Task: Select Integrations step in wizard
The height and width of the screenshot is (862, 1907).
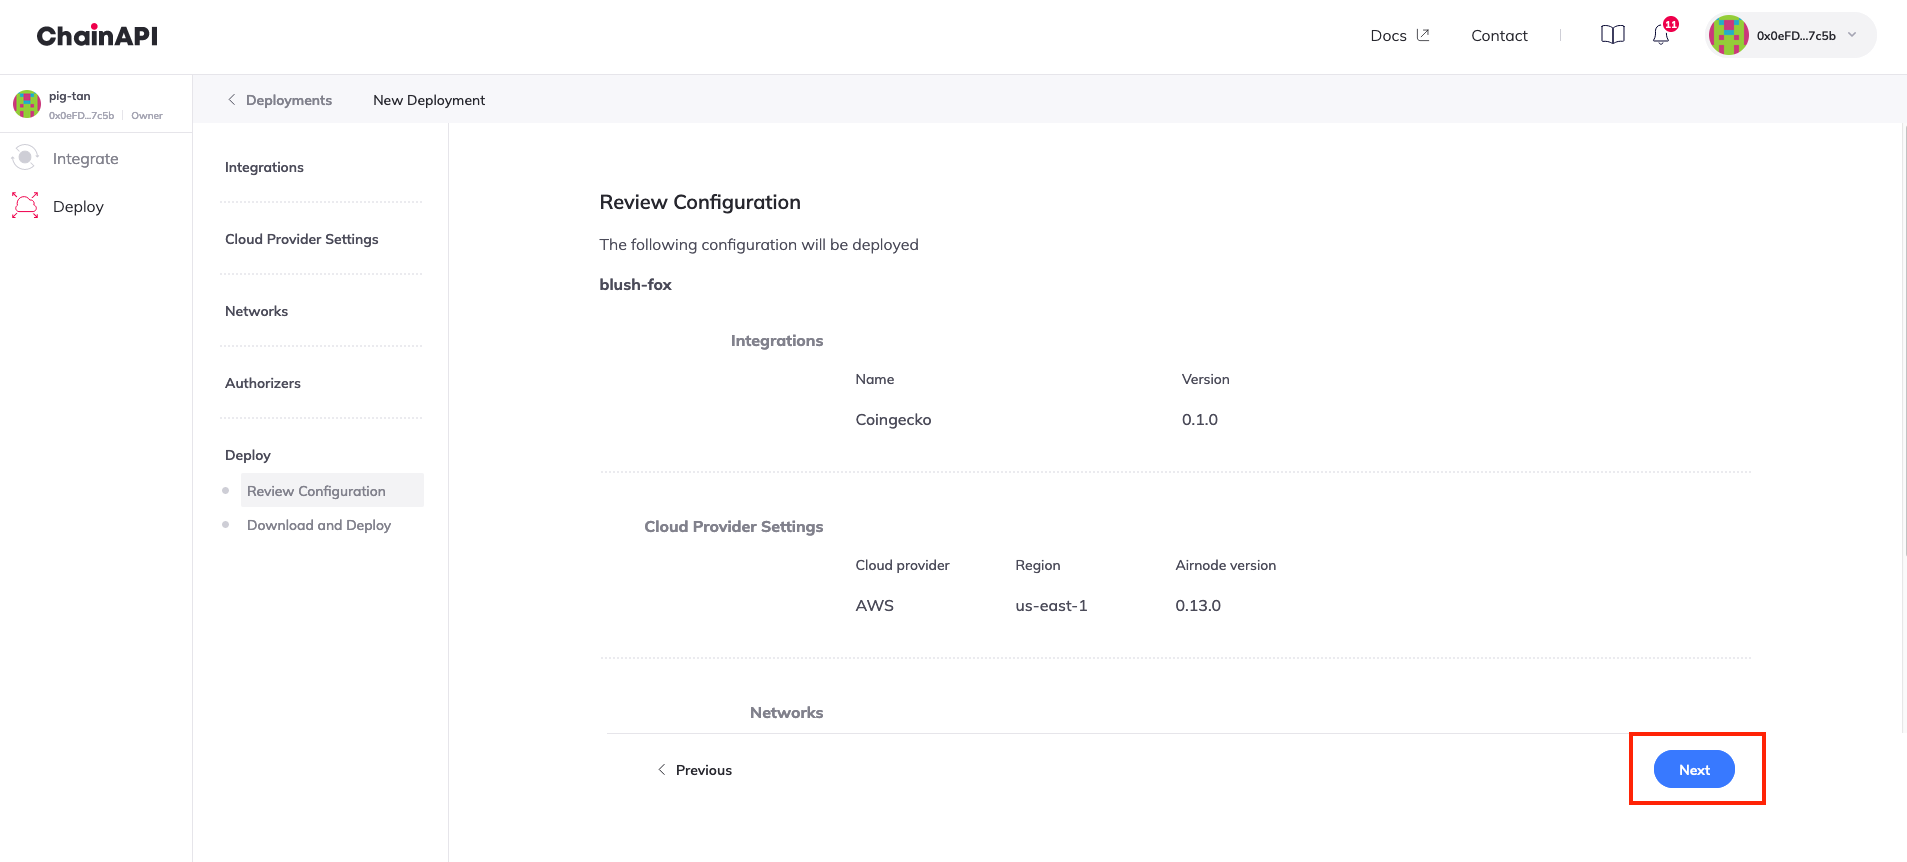Action: coord(264,167)
